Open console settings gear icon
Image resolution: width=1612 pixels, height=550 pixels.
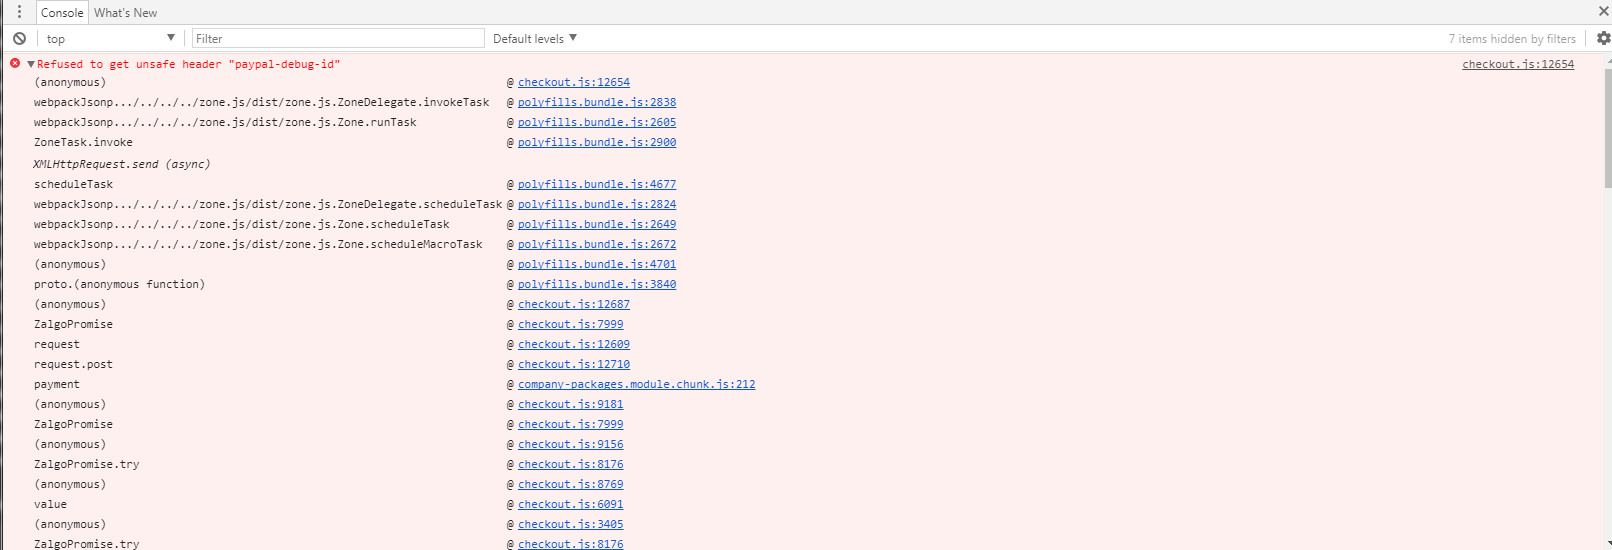(x=1603, y=38)
